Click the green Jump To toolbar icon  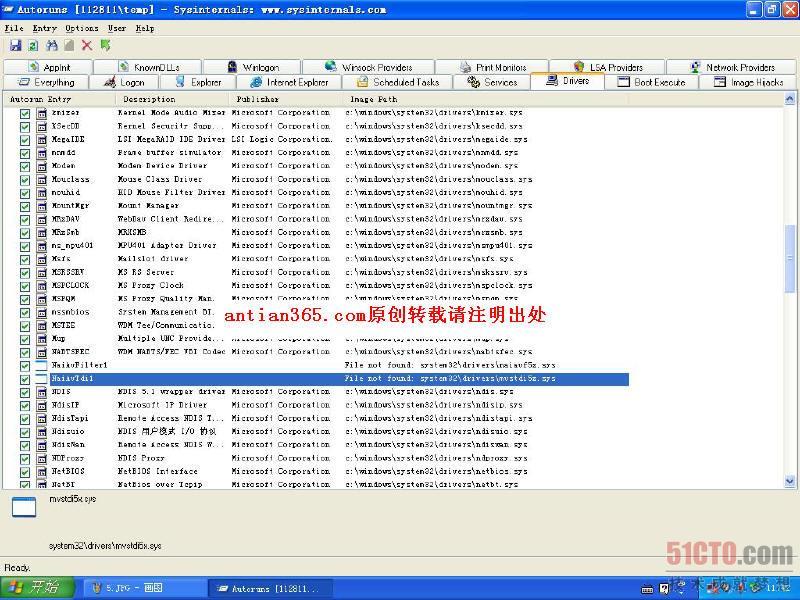click(x=105, y=46)
